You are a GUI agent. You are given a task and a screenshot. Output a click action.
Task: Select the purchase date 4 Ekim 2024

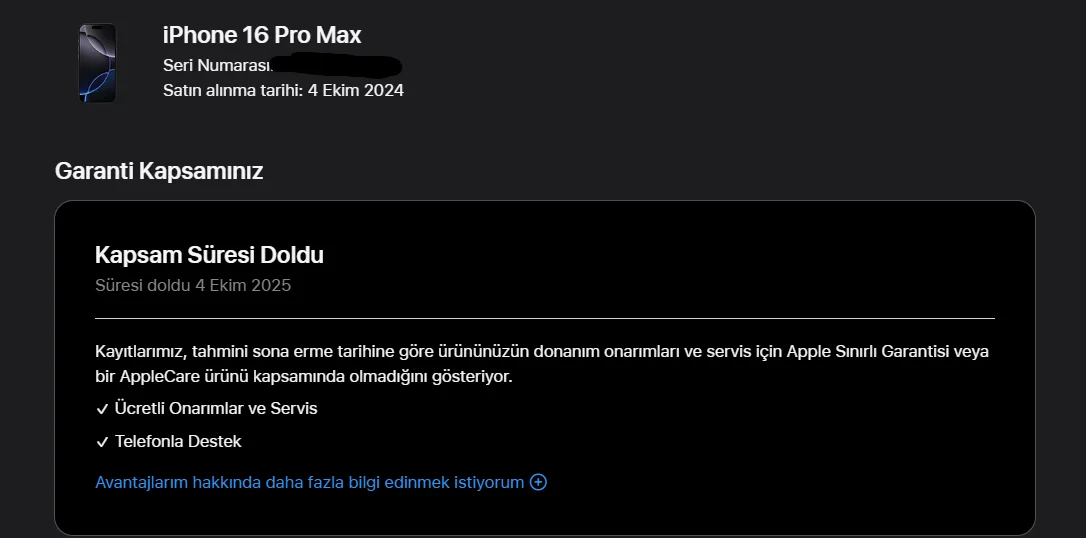pos(356,91)
